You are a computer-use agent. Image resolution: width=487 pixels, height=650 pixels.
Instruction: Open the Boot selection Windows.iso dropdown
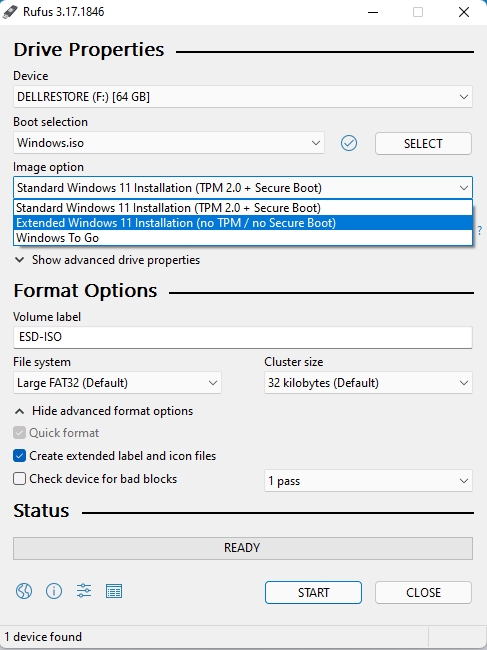click(x=169, y=143)
